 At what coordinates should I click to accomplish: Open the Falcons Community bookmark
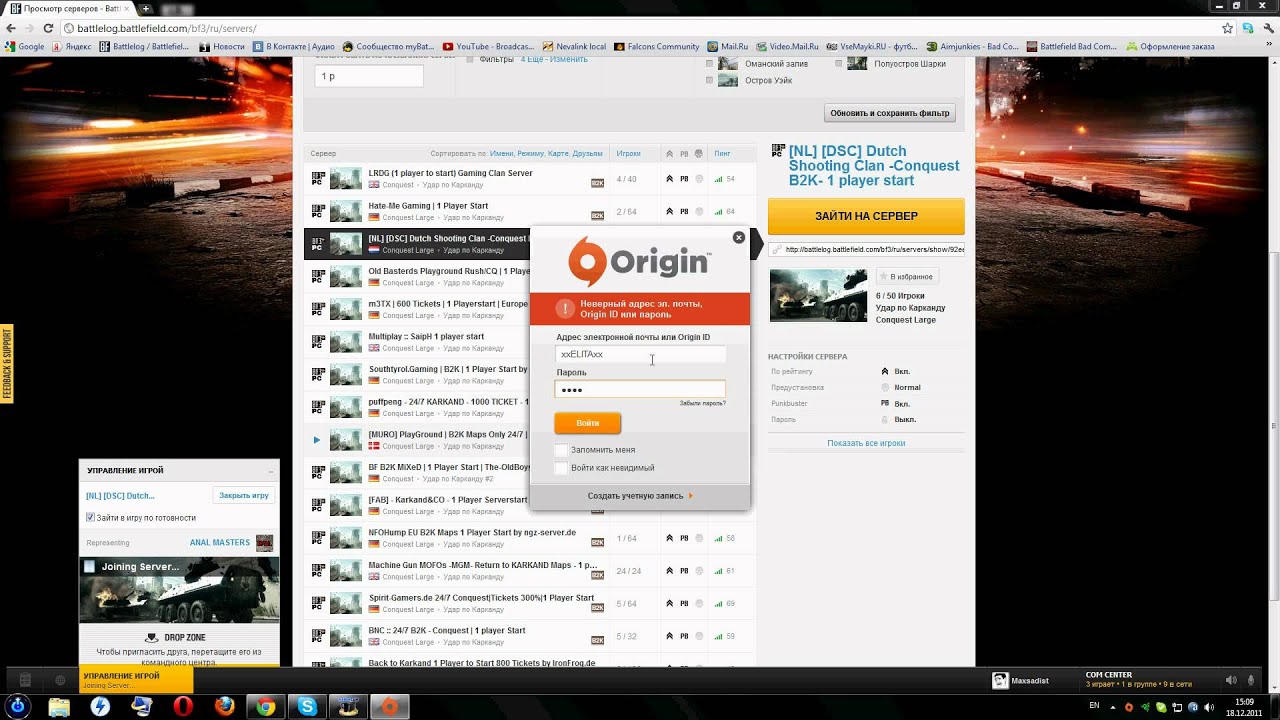pyautogui.click(x=656, y=46)
